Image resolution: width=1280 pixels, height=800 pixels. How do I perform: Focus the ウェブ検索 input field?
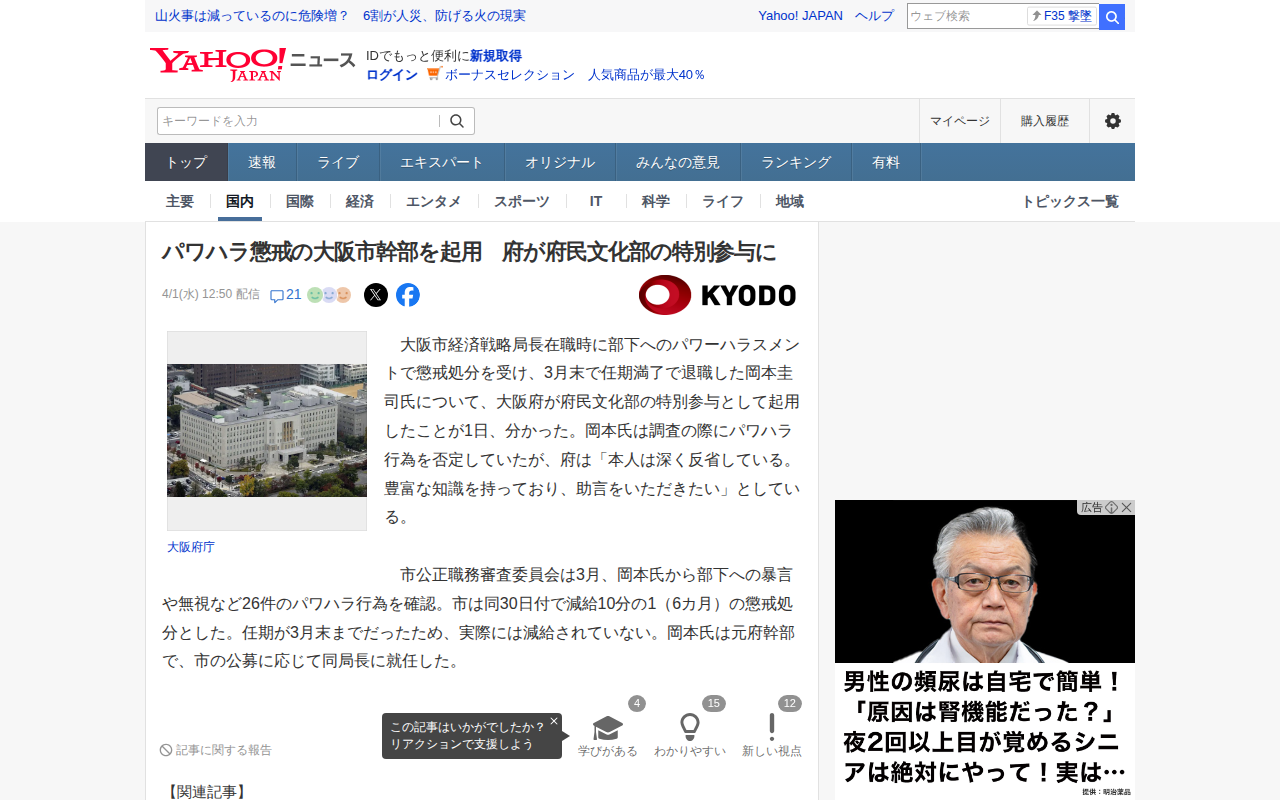coord(967,16)
